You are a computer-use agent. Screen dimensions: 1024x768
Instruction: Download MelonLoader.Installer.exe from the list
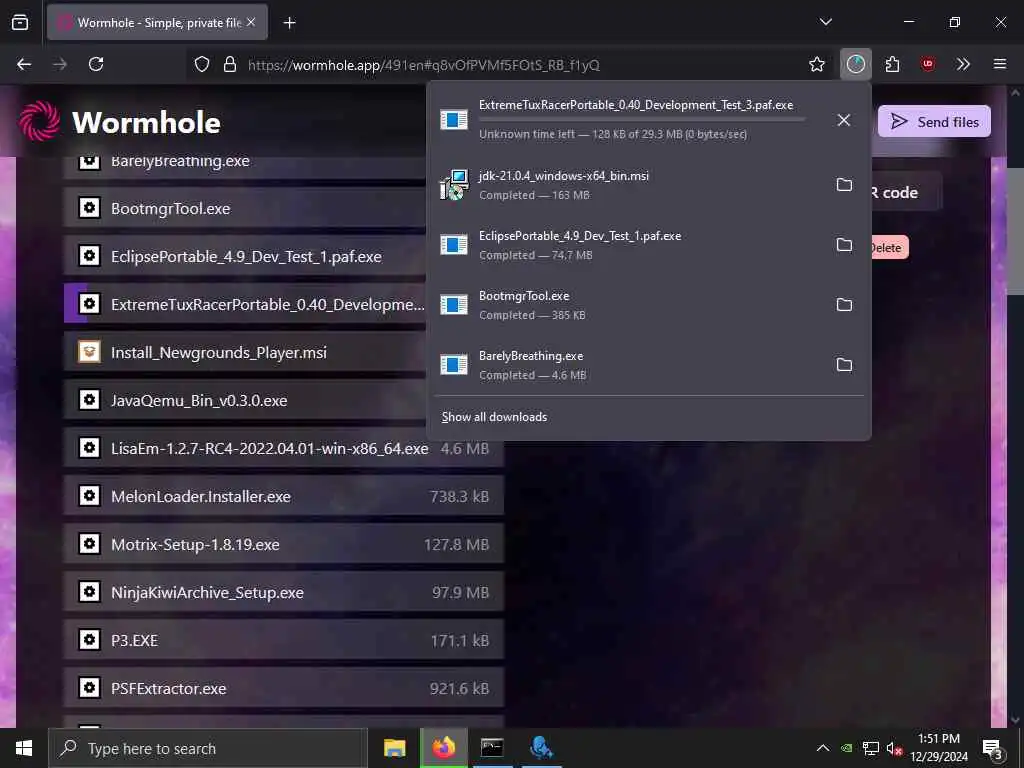click(x=284, y=496)
